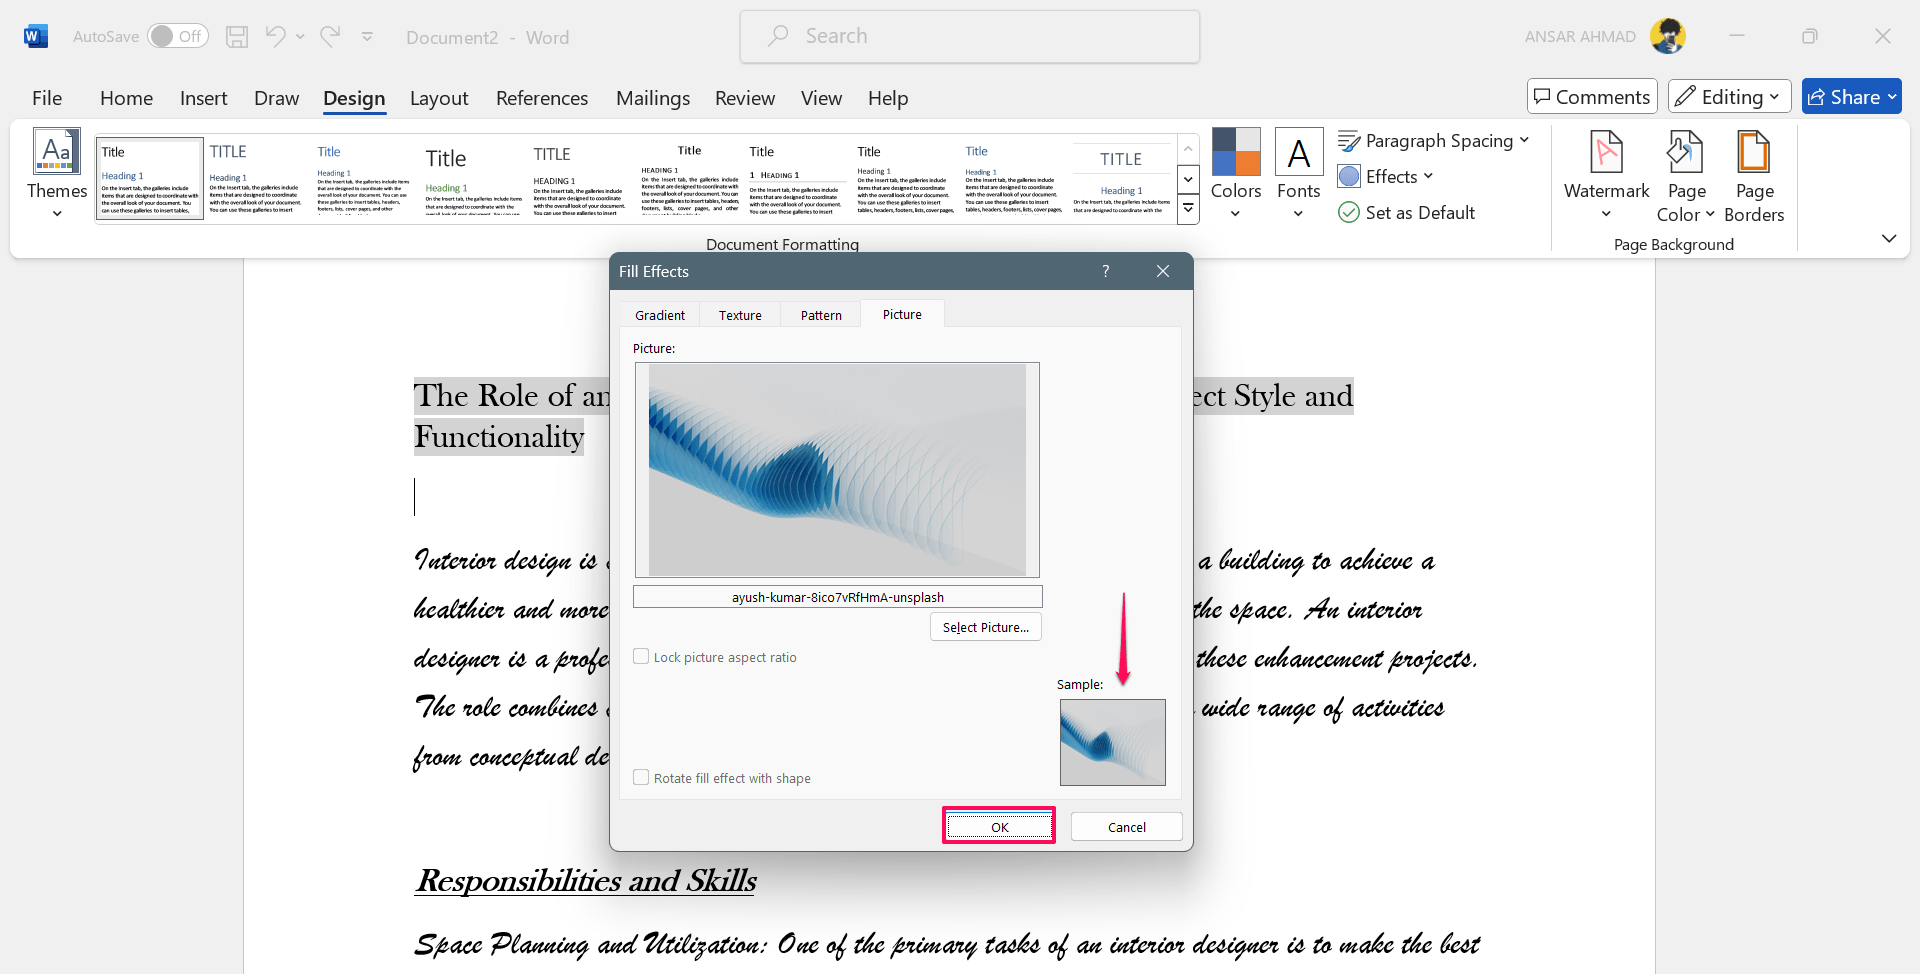Collapse the ribbon with the chevron

coord(1889,238)
